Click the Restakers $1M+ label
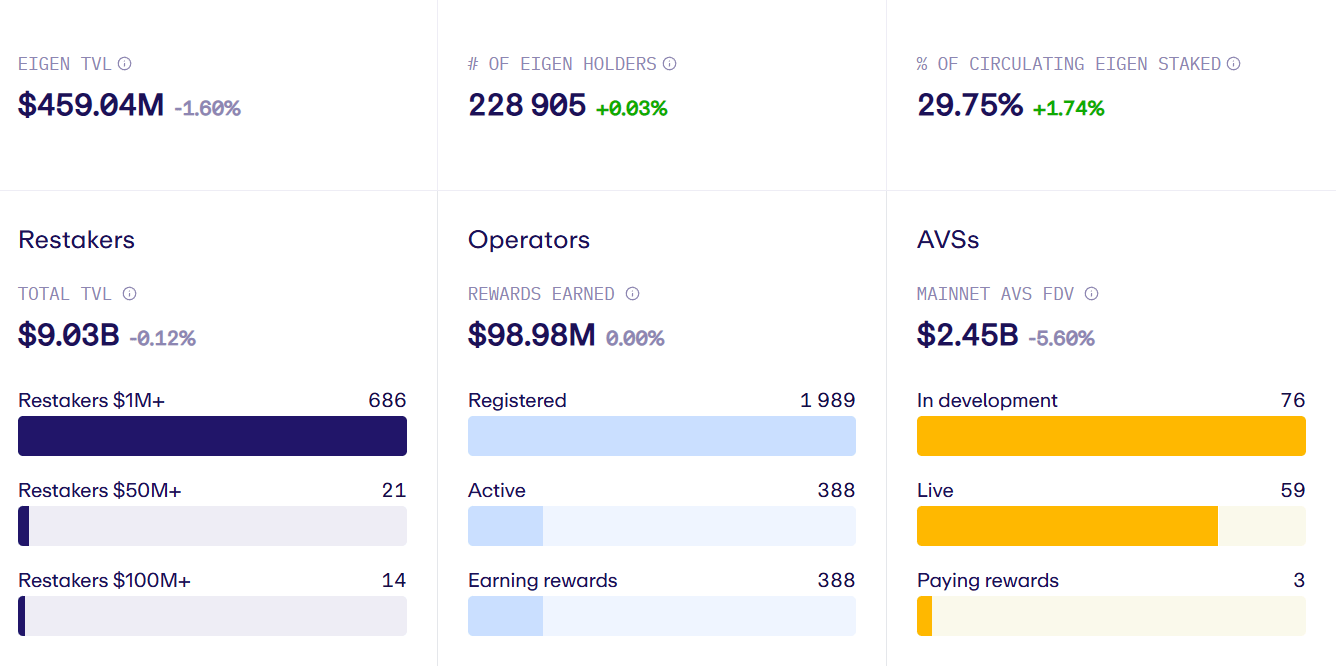1336x666 pixels. pos(91,401)
